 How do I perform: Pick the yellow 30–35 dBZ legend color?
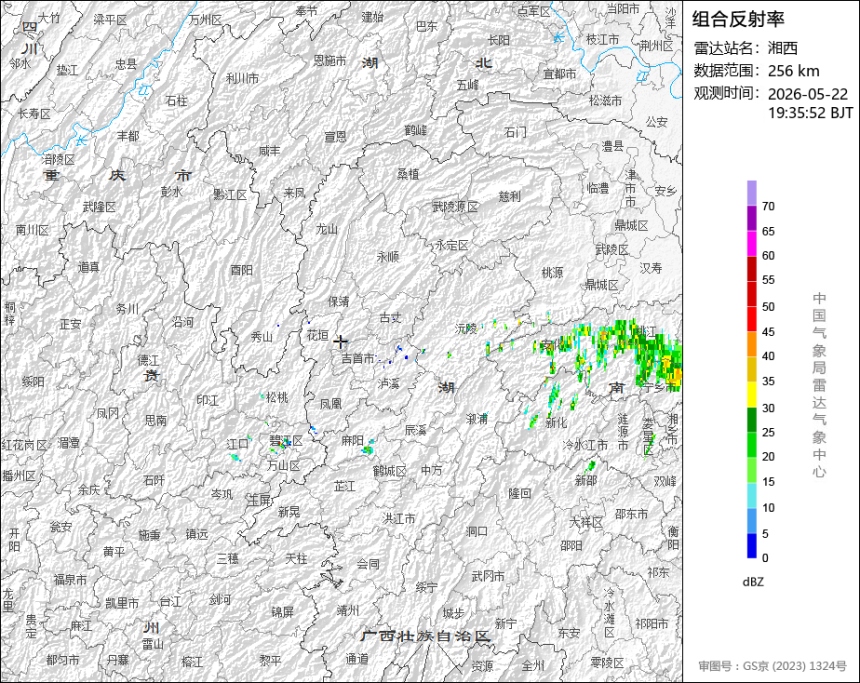(751, 394)
